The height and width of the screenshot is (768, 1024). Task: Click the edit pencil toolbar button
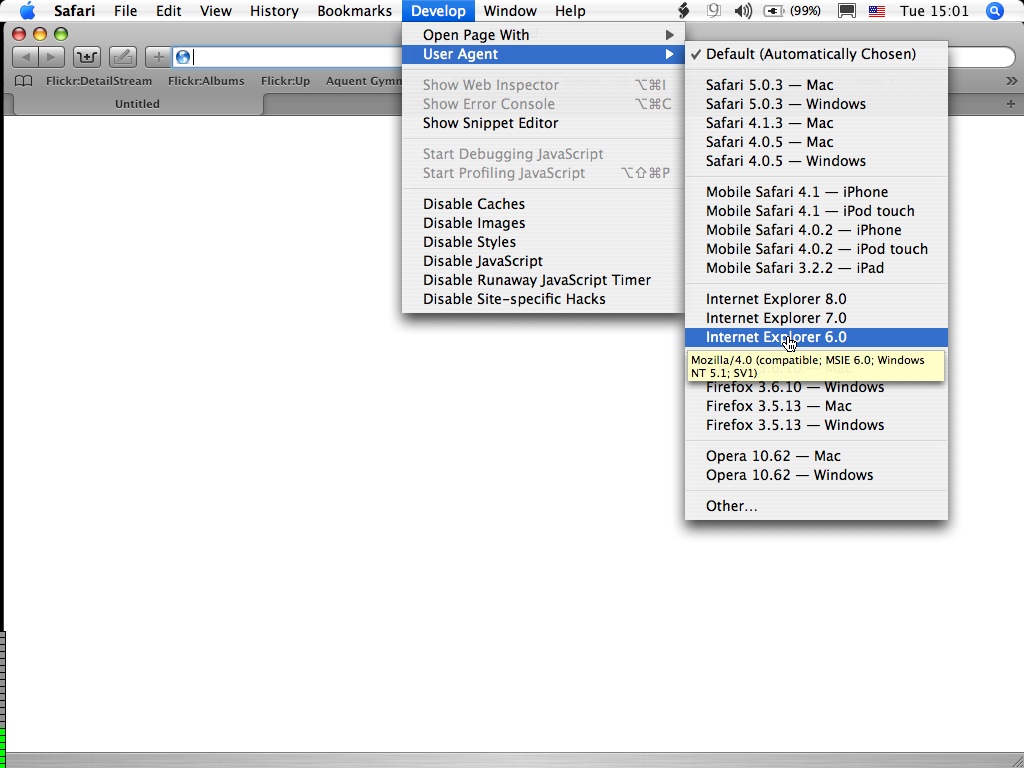tap(122, 57)
